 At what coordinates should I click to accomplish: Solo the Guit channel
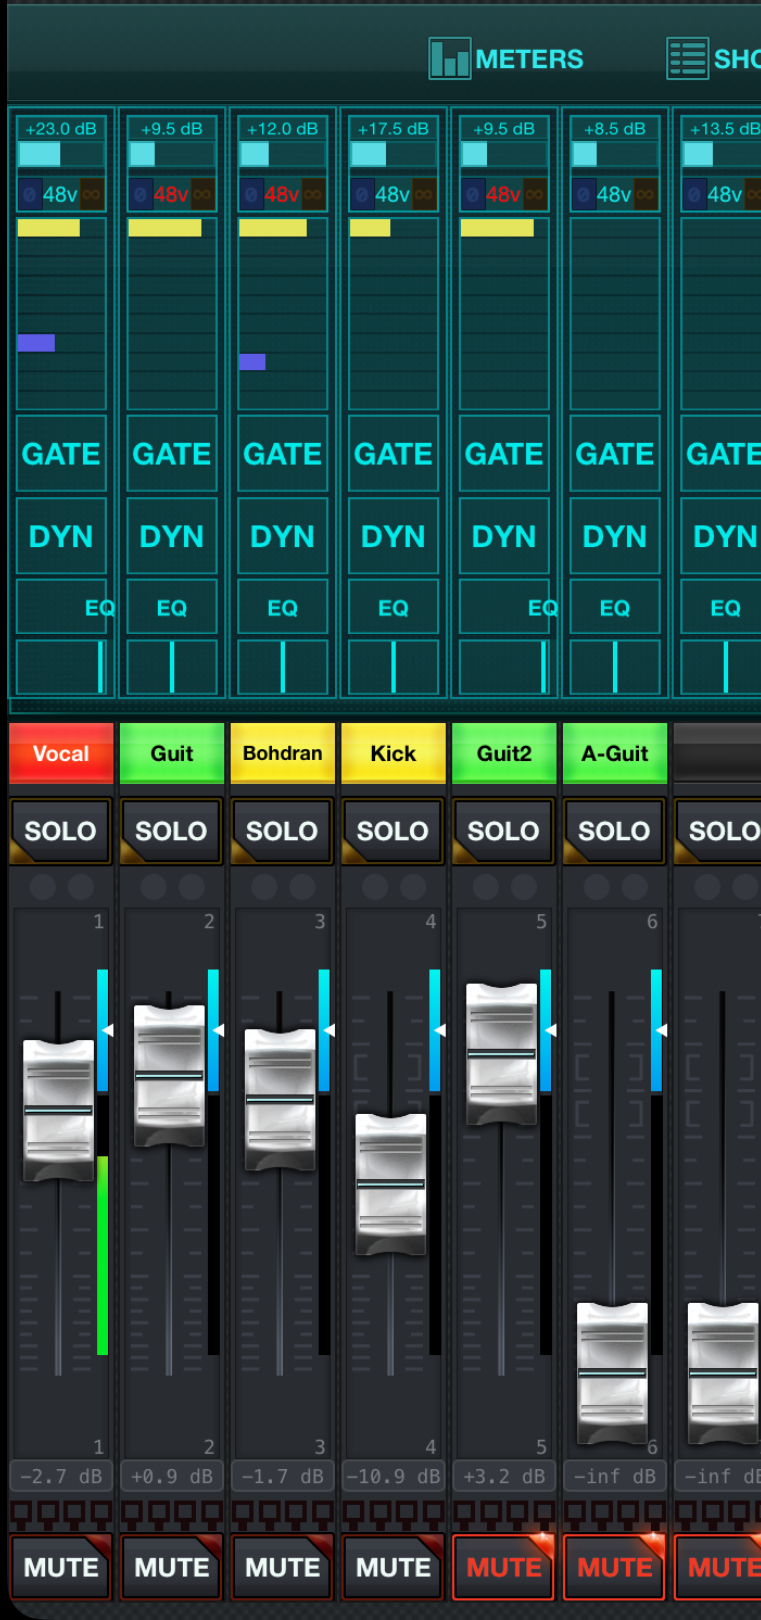pos(172,831)
